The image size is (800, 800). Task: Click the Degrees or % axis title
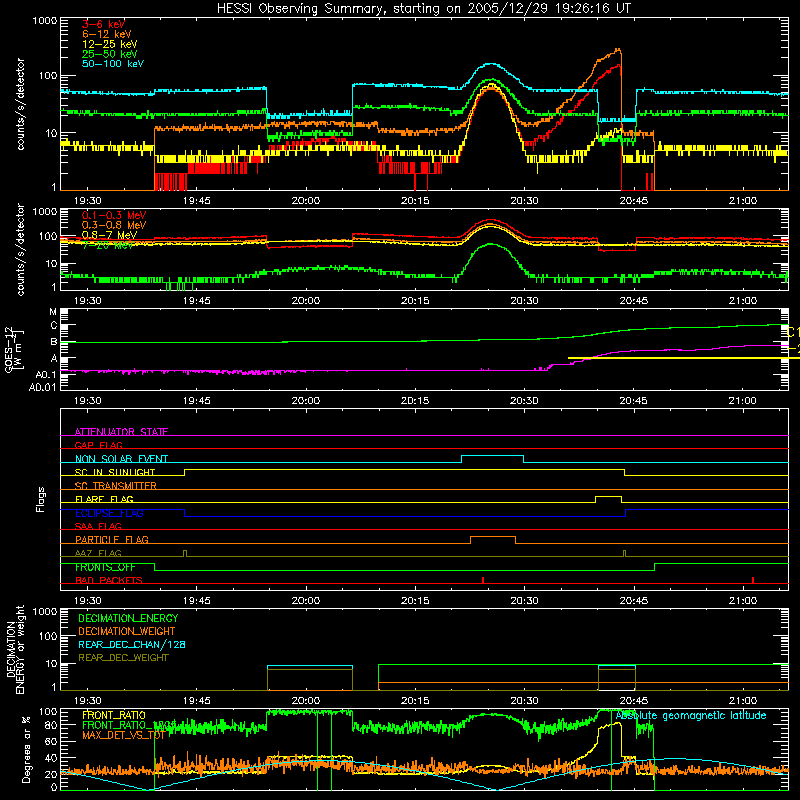26,749
